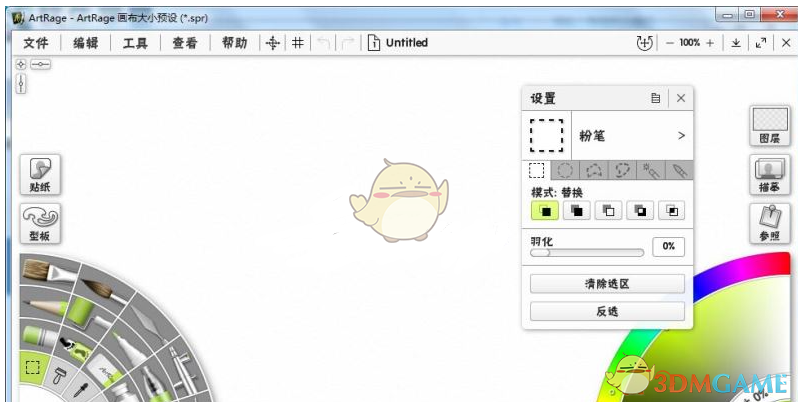Switch to the ellipse selection type
Screen dimensions: 798x402
tap(565, 171)
